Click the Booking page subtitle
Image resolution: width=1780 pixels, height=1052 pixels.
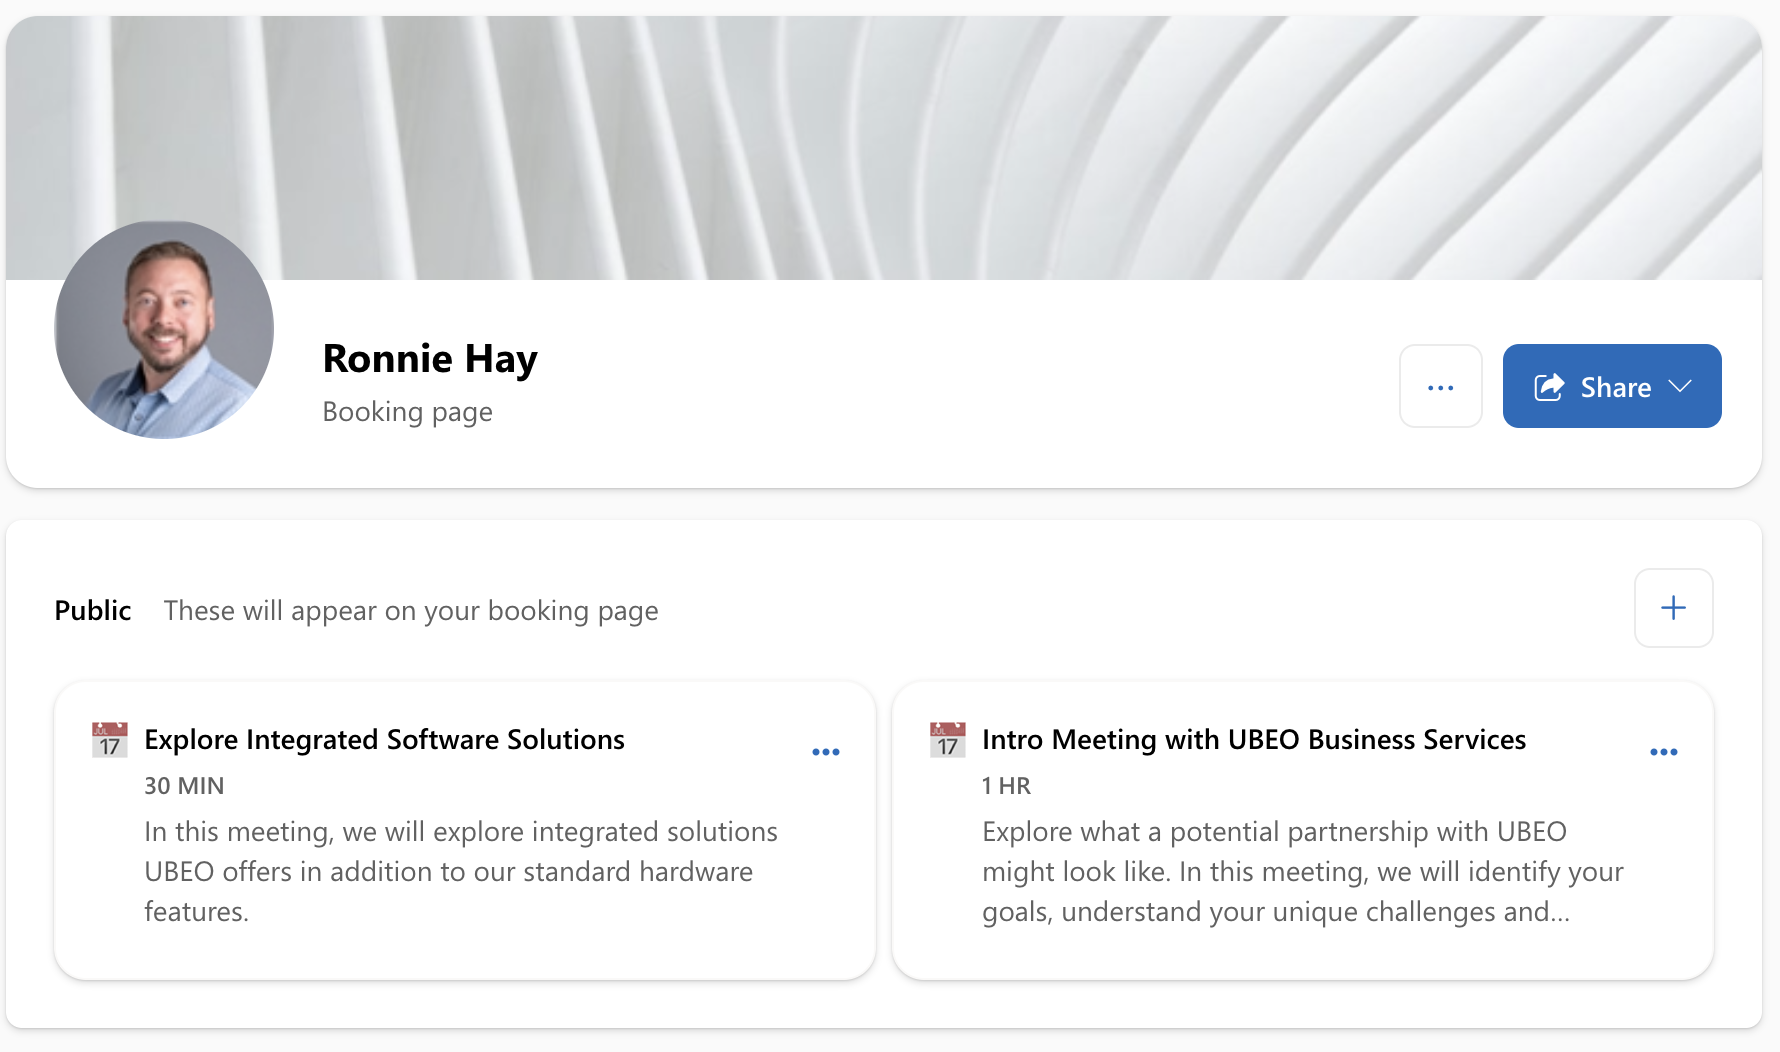[407, 412]
